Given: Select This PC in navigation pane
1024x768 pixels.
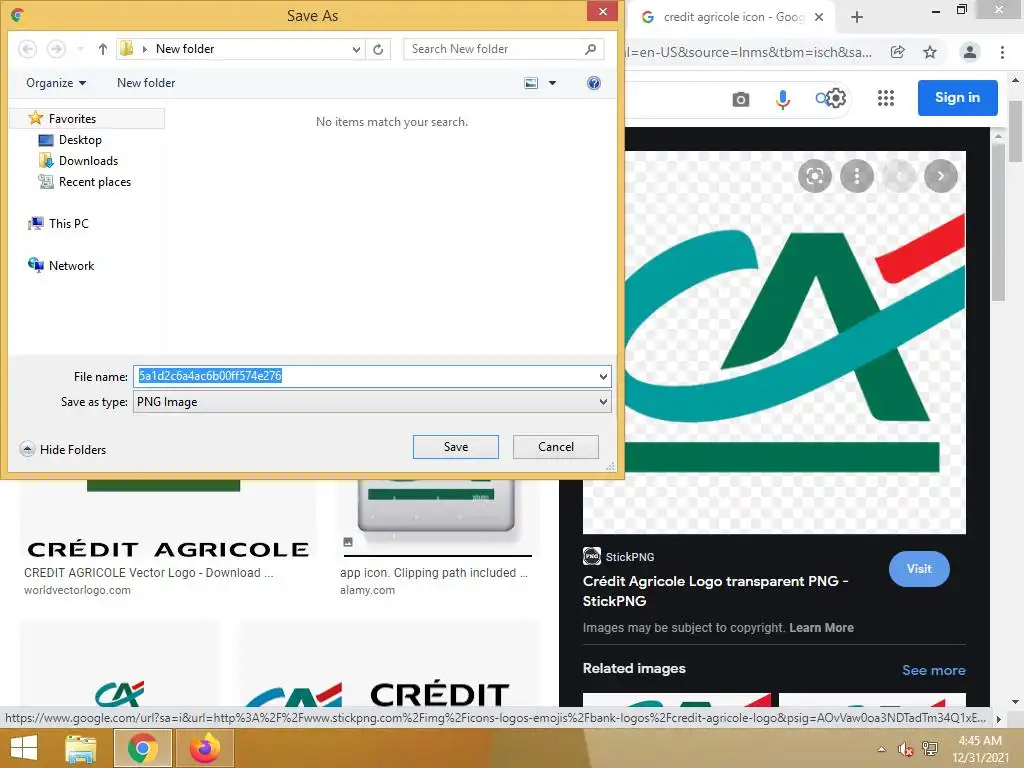Looking at the screenshot, I should (x=58, y=223).
